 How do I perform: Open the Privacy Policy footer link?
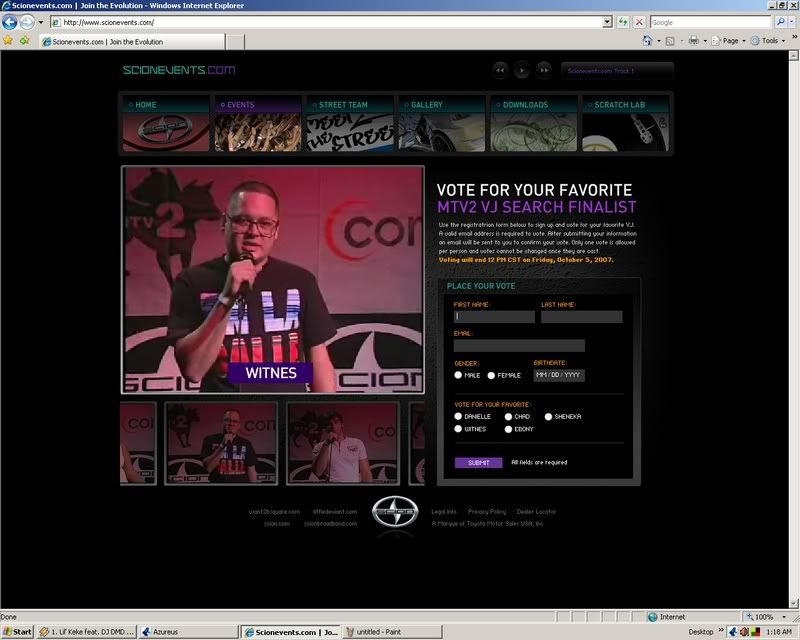[x=487, y=511]
